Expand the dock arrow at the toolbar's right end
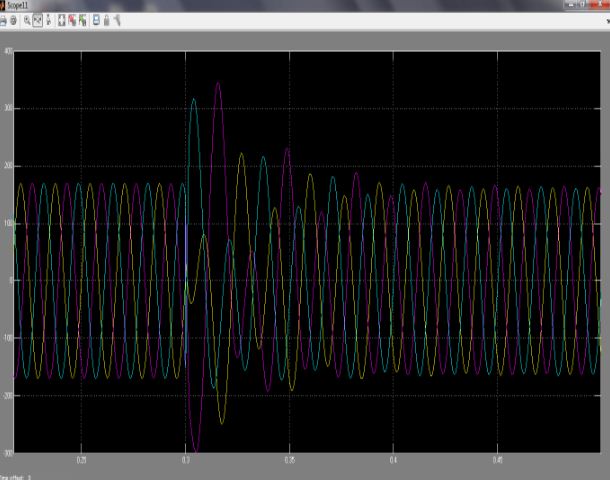 click(x=607, y=21)
